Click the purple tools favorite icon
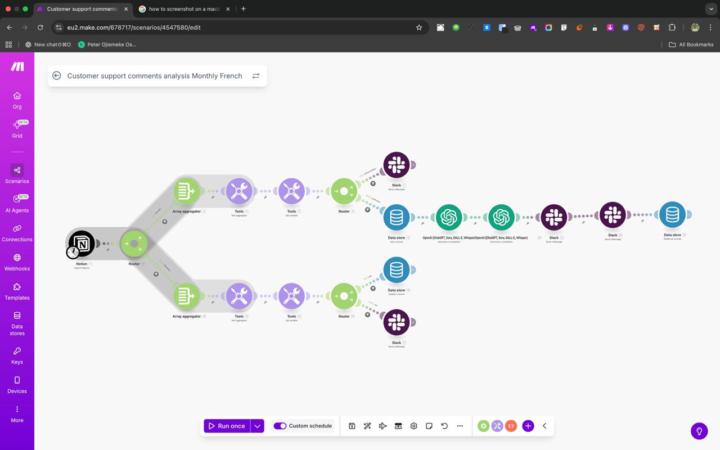This screenshot has width=720, height=450. pos(497,426)
